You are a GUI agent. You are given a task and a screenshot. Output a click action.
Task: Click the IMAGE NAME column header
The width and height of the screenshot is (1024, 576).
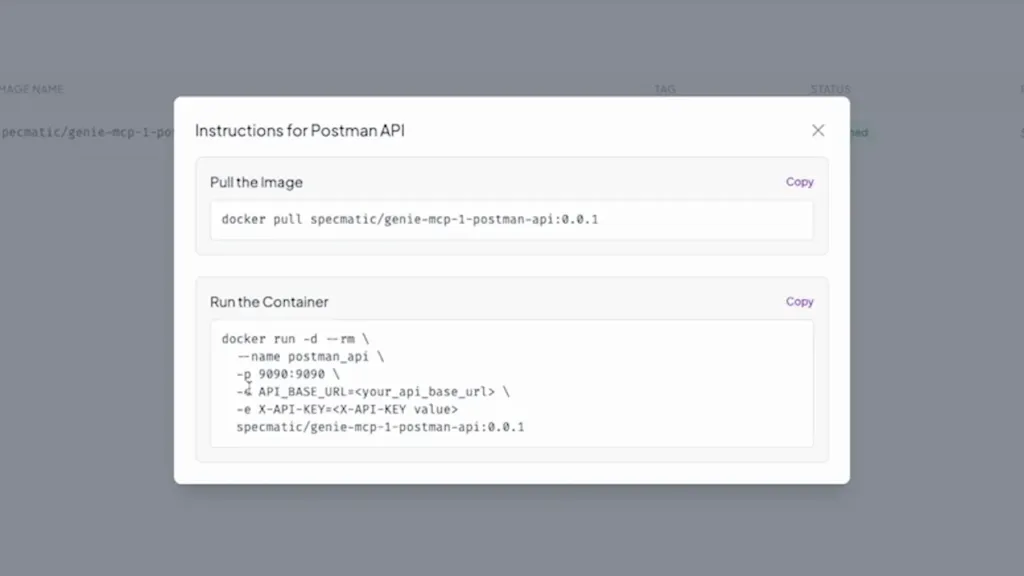click(32, 89)
